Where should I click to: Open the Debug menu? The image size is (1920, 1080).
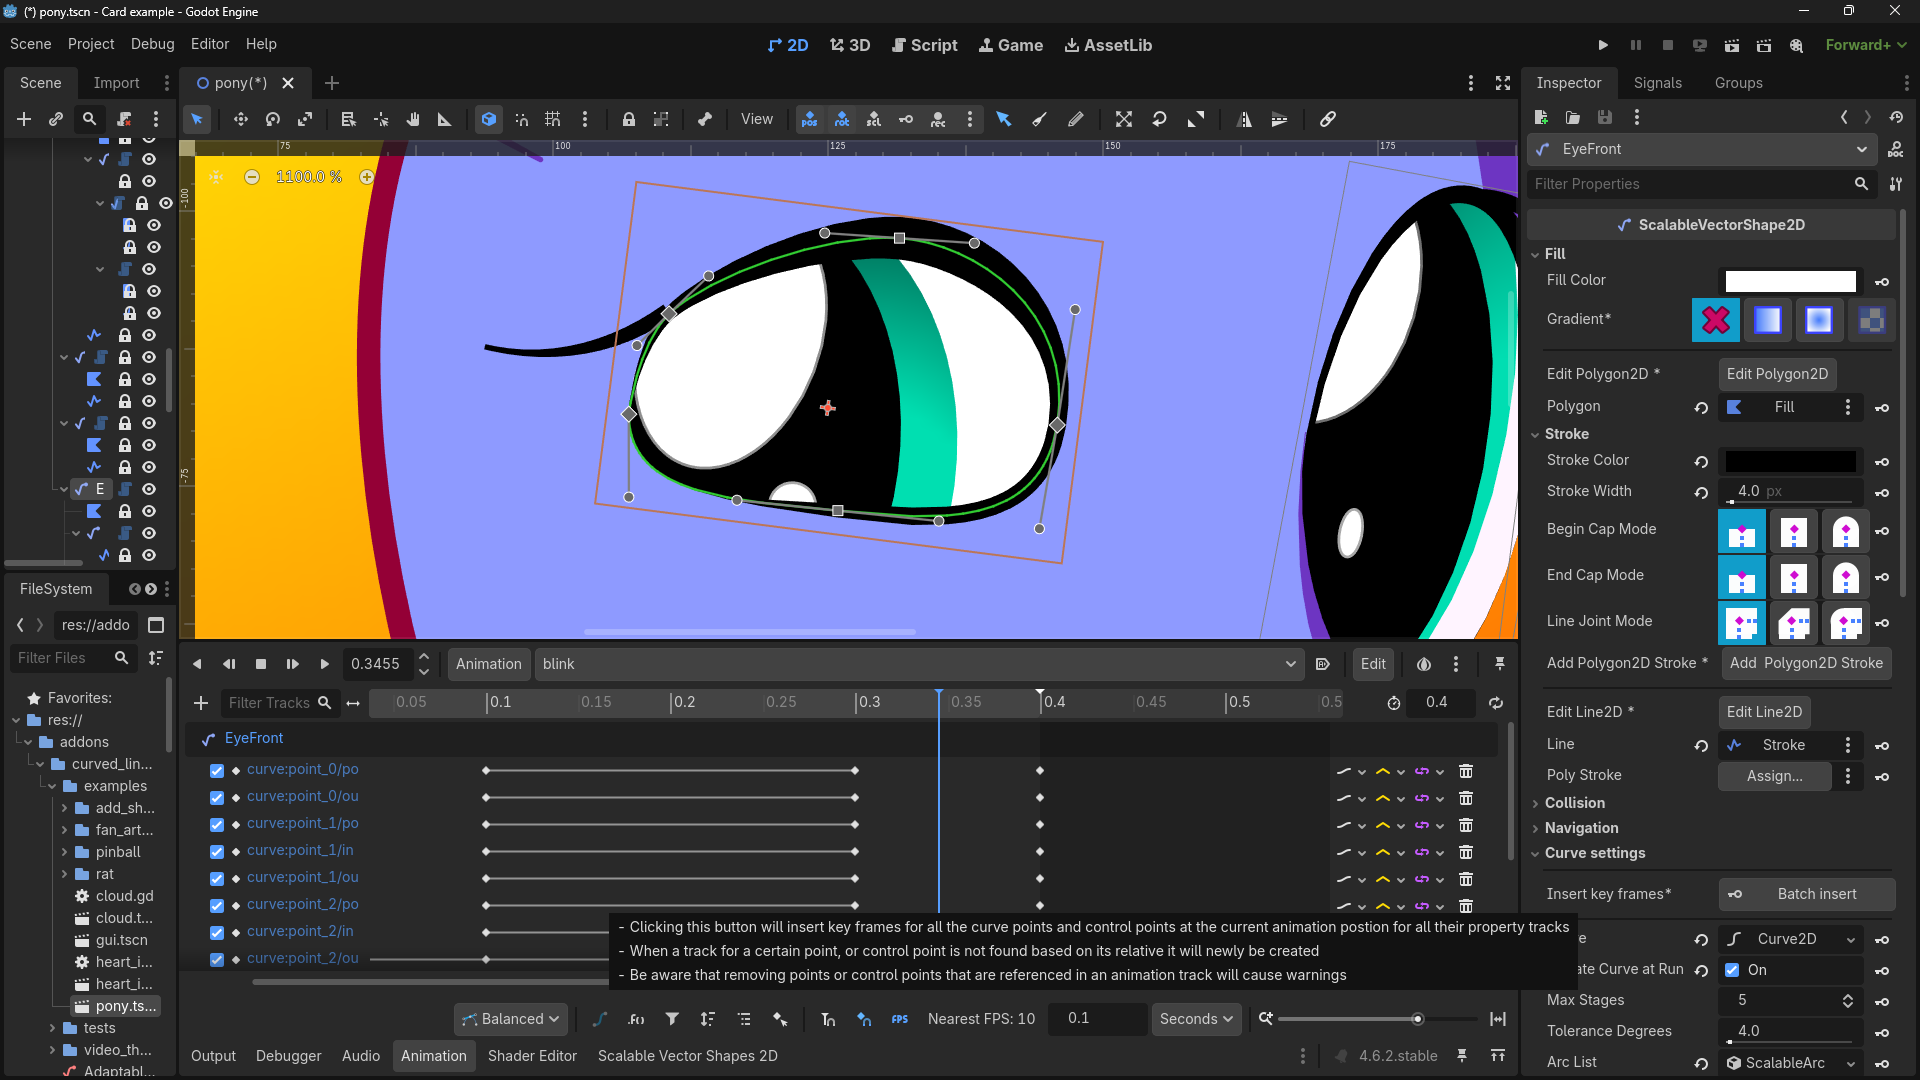[x=152, y=44]
